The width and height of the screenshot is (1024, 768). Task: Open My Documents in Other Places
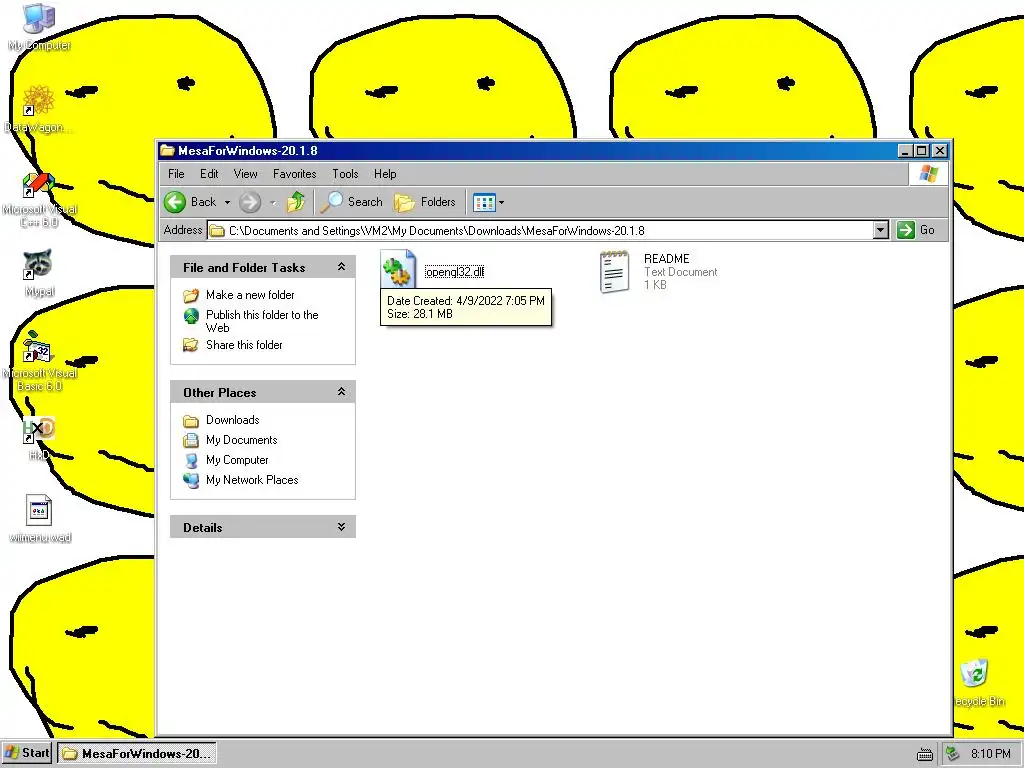click(x=242, y=440)
